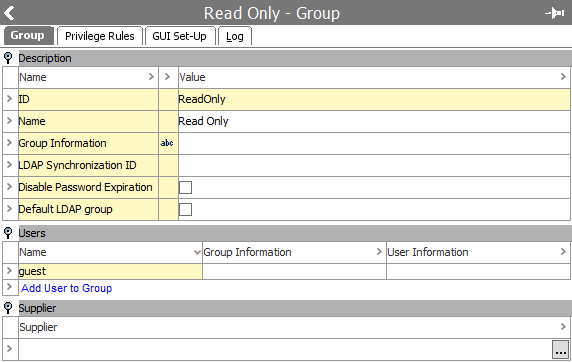Expand the Name row arrow in Description
Screen dimensions: 572x362
pyautogui.click(x=10, y=121)
